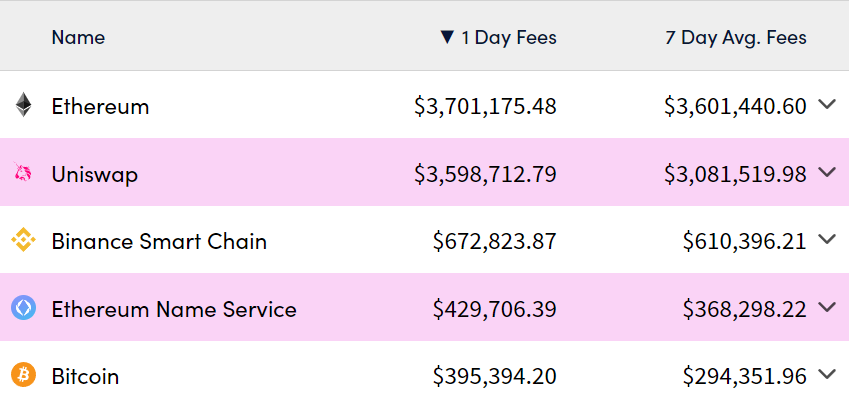Open the Ethereum Name Service row chevron
The height and width of the screenshot is (408, 849).
coord(826,307)
